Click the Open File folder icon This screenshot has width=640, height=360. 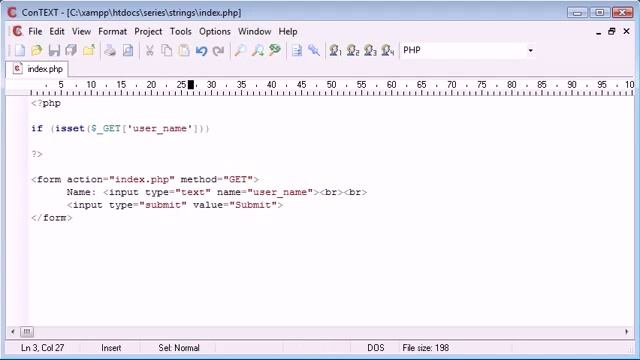[x=37, y=50]
